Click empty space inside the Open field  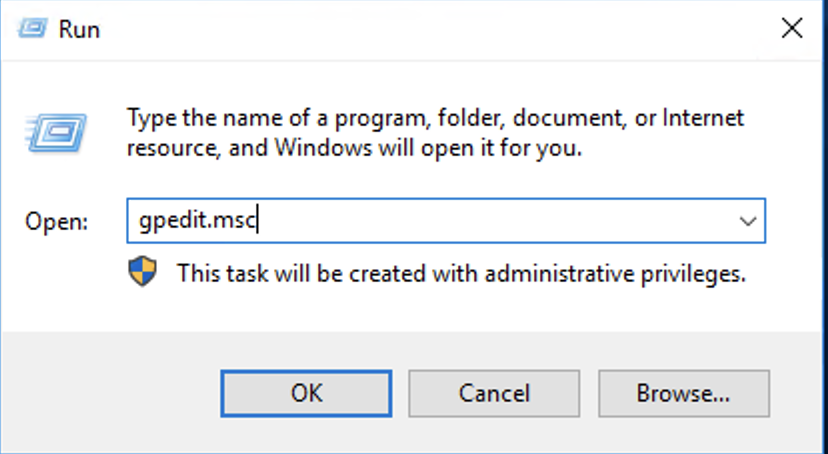click(500, 221)
